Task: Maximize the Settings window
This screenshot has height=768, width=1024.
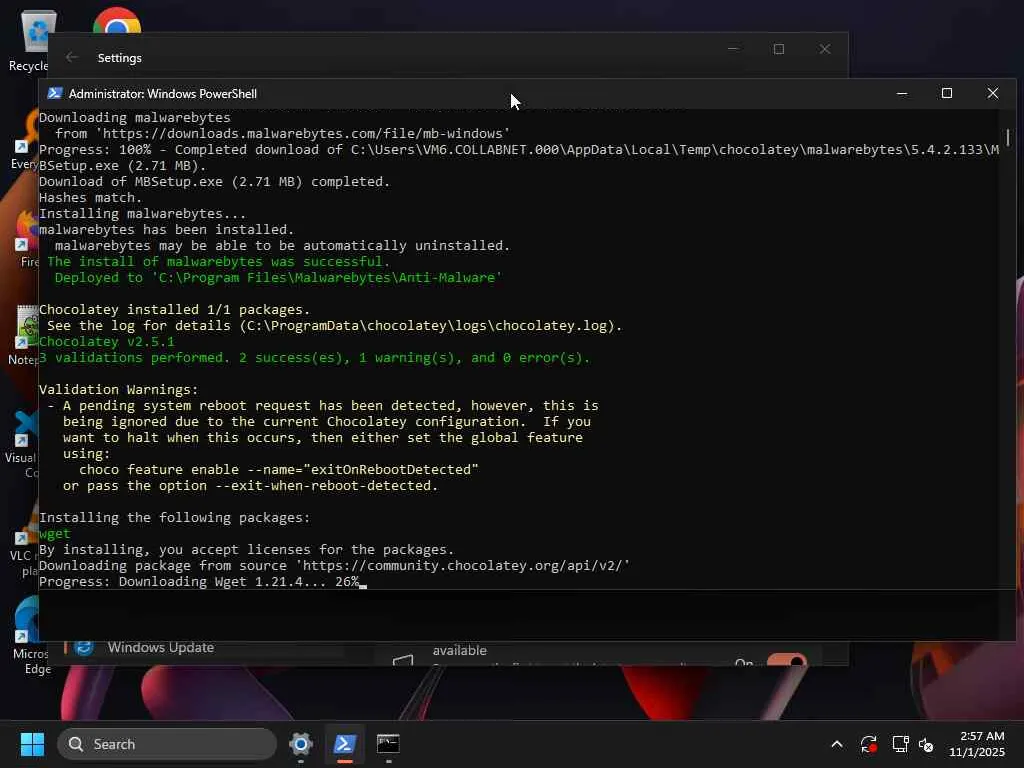Action: (x=778, y=49)
